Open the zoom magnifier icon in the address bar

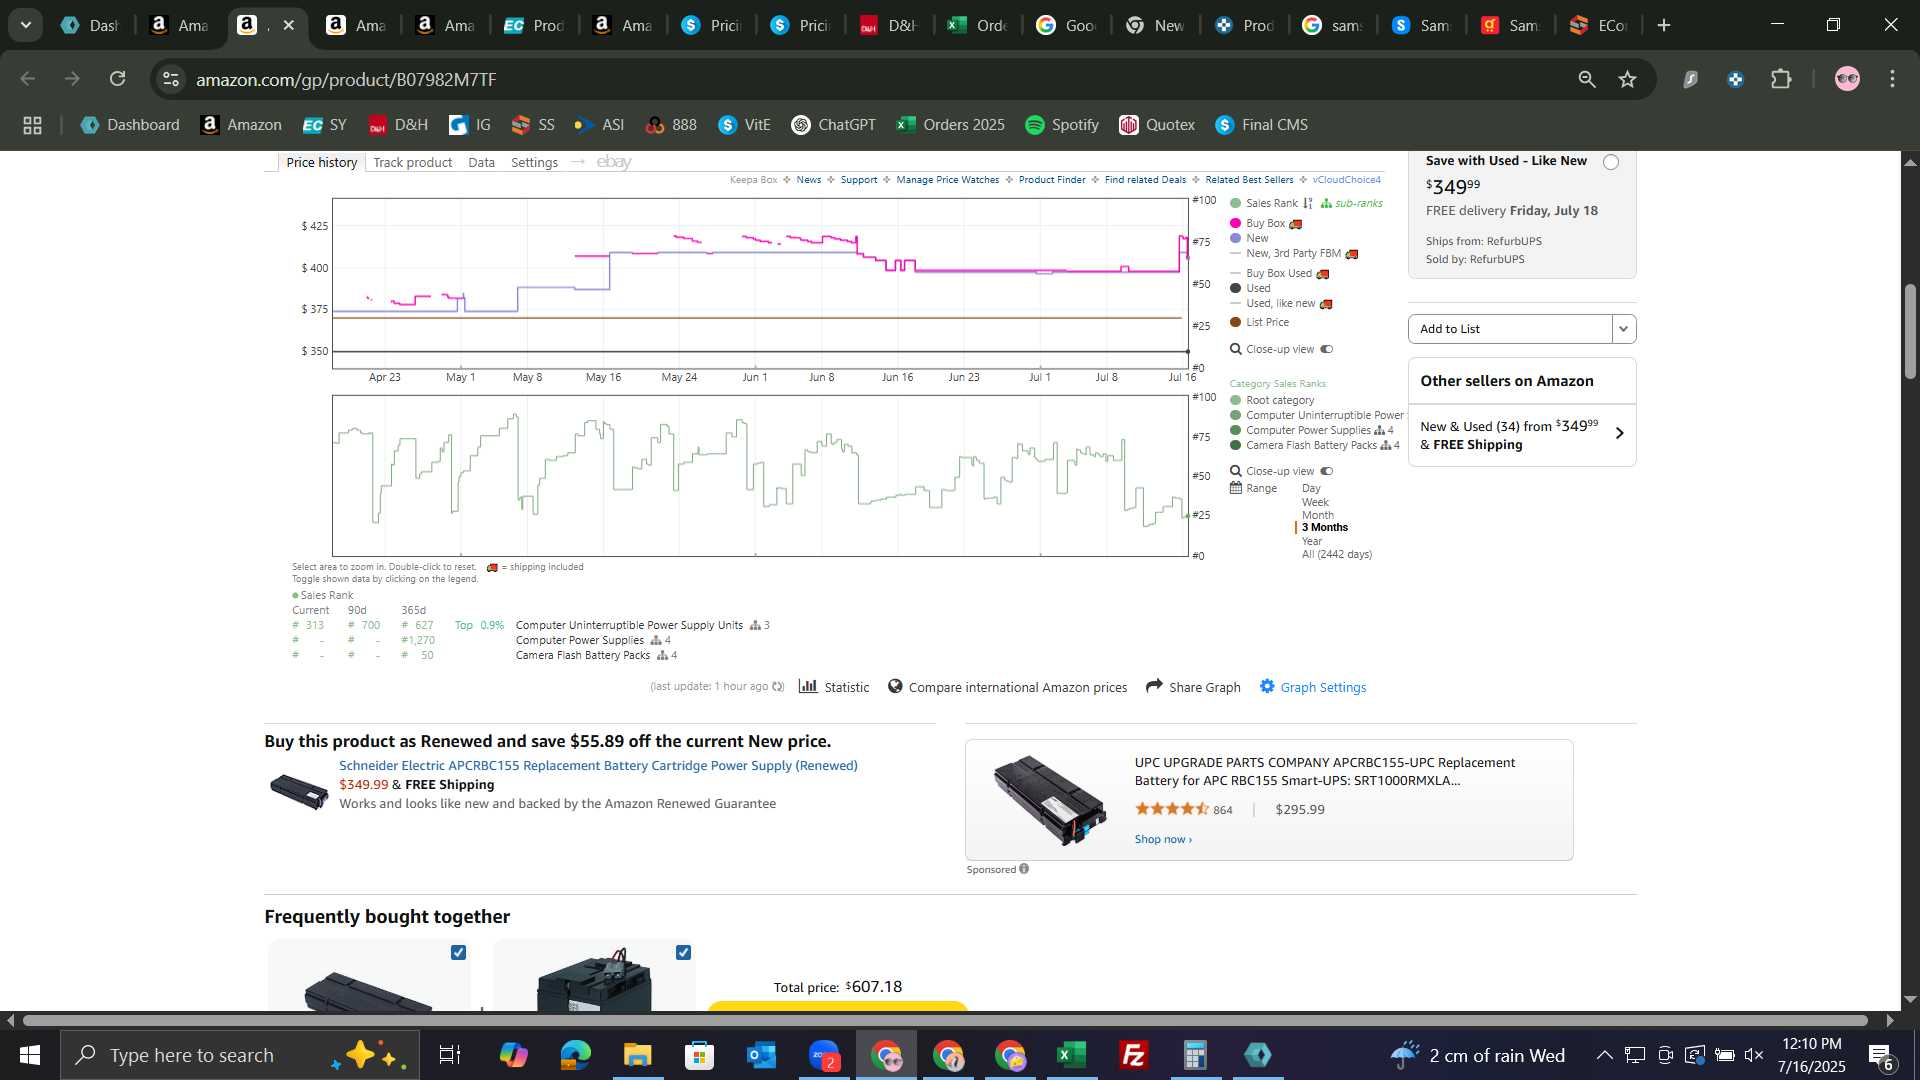[1587, 79]
